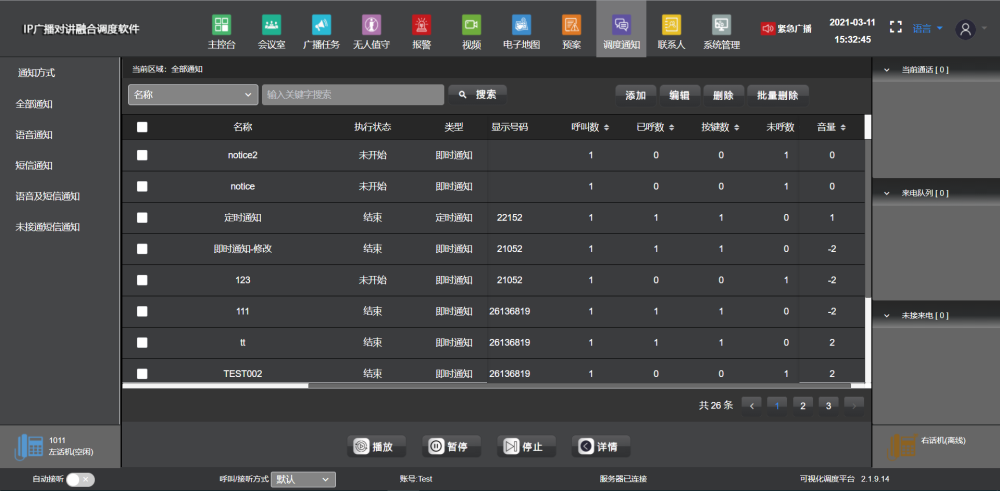Check the box for 123 row

point(142,280)
